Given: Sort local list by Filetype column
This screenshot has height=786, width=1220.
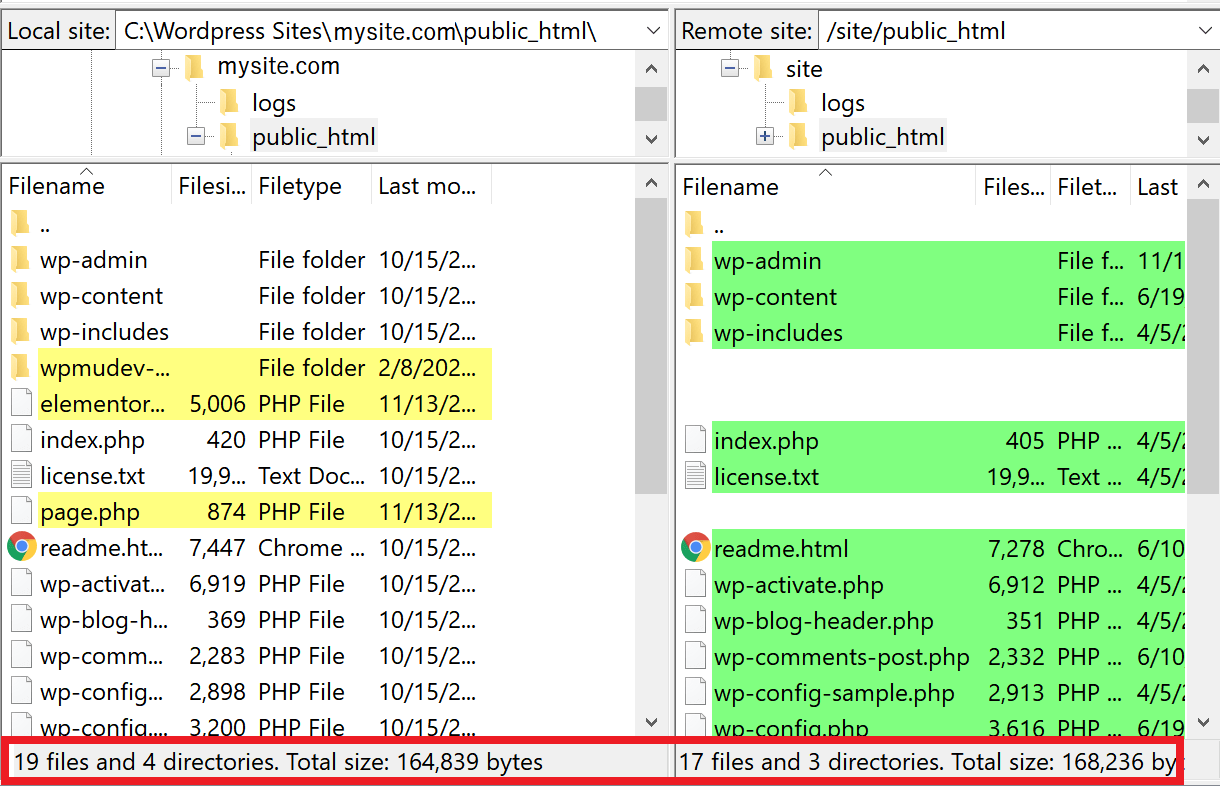Looking at the screenshot, I should coord(311,186).
